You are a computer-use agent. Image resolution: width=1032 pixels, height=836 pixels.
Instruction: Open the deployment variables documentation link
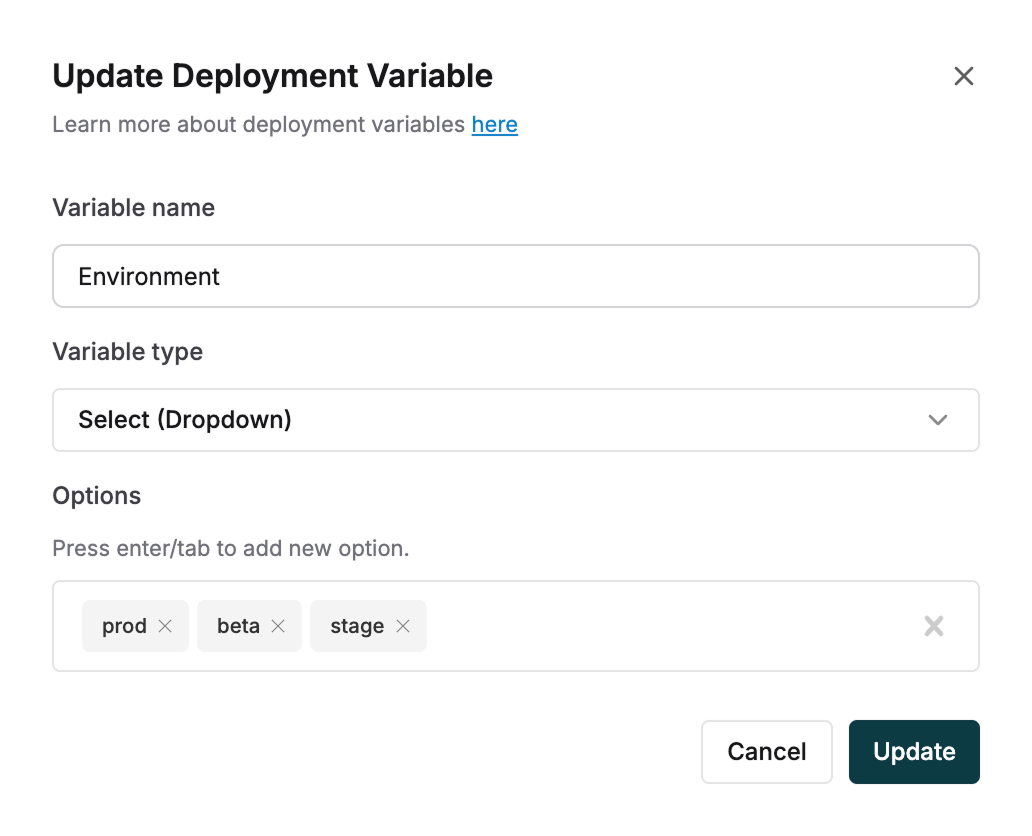[x=494, y=124]
